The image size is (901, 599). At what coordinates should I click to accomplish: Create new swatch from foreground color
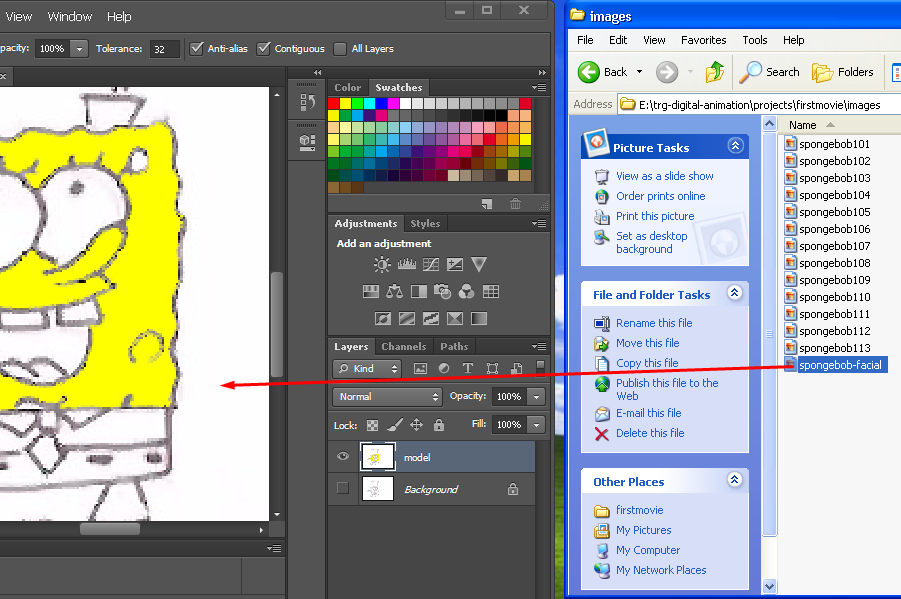coord(487,203)
